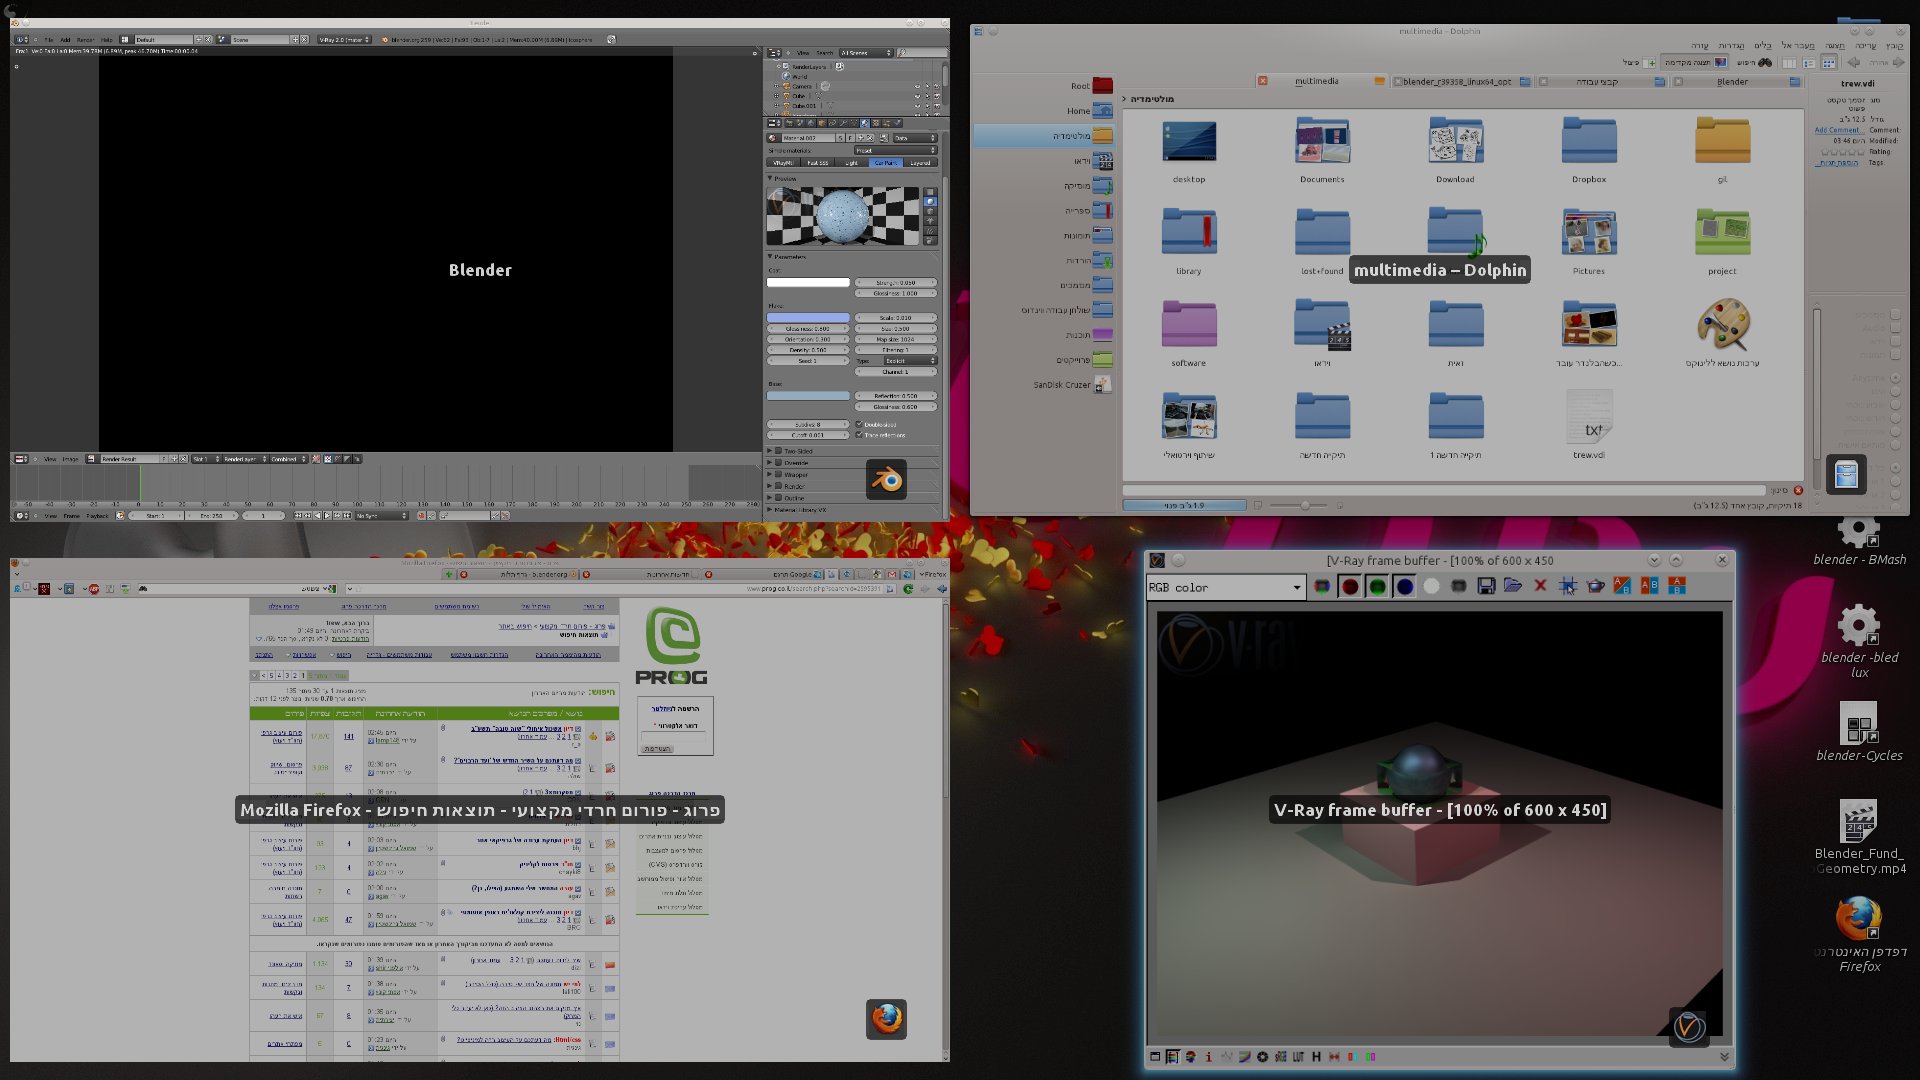This screenshot has width=1920, height=1080.
Task: Click the teapot render icon in V-Ray toolbar
Action: click(x=1595, y=586)
